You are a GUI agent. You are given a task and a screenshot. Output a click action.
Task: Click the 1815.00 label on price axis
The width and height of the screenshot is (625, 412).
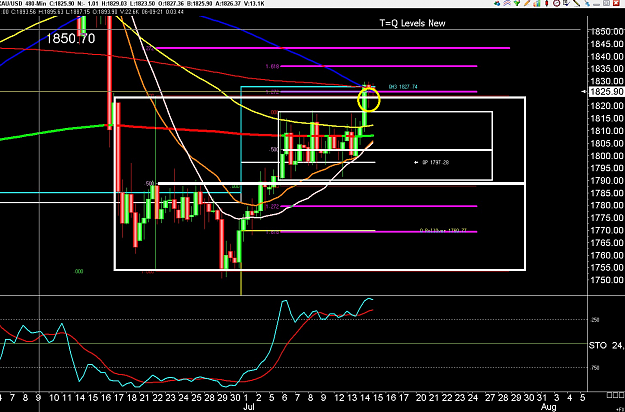tap(607, 118)
